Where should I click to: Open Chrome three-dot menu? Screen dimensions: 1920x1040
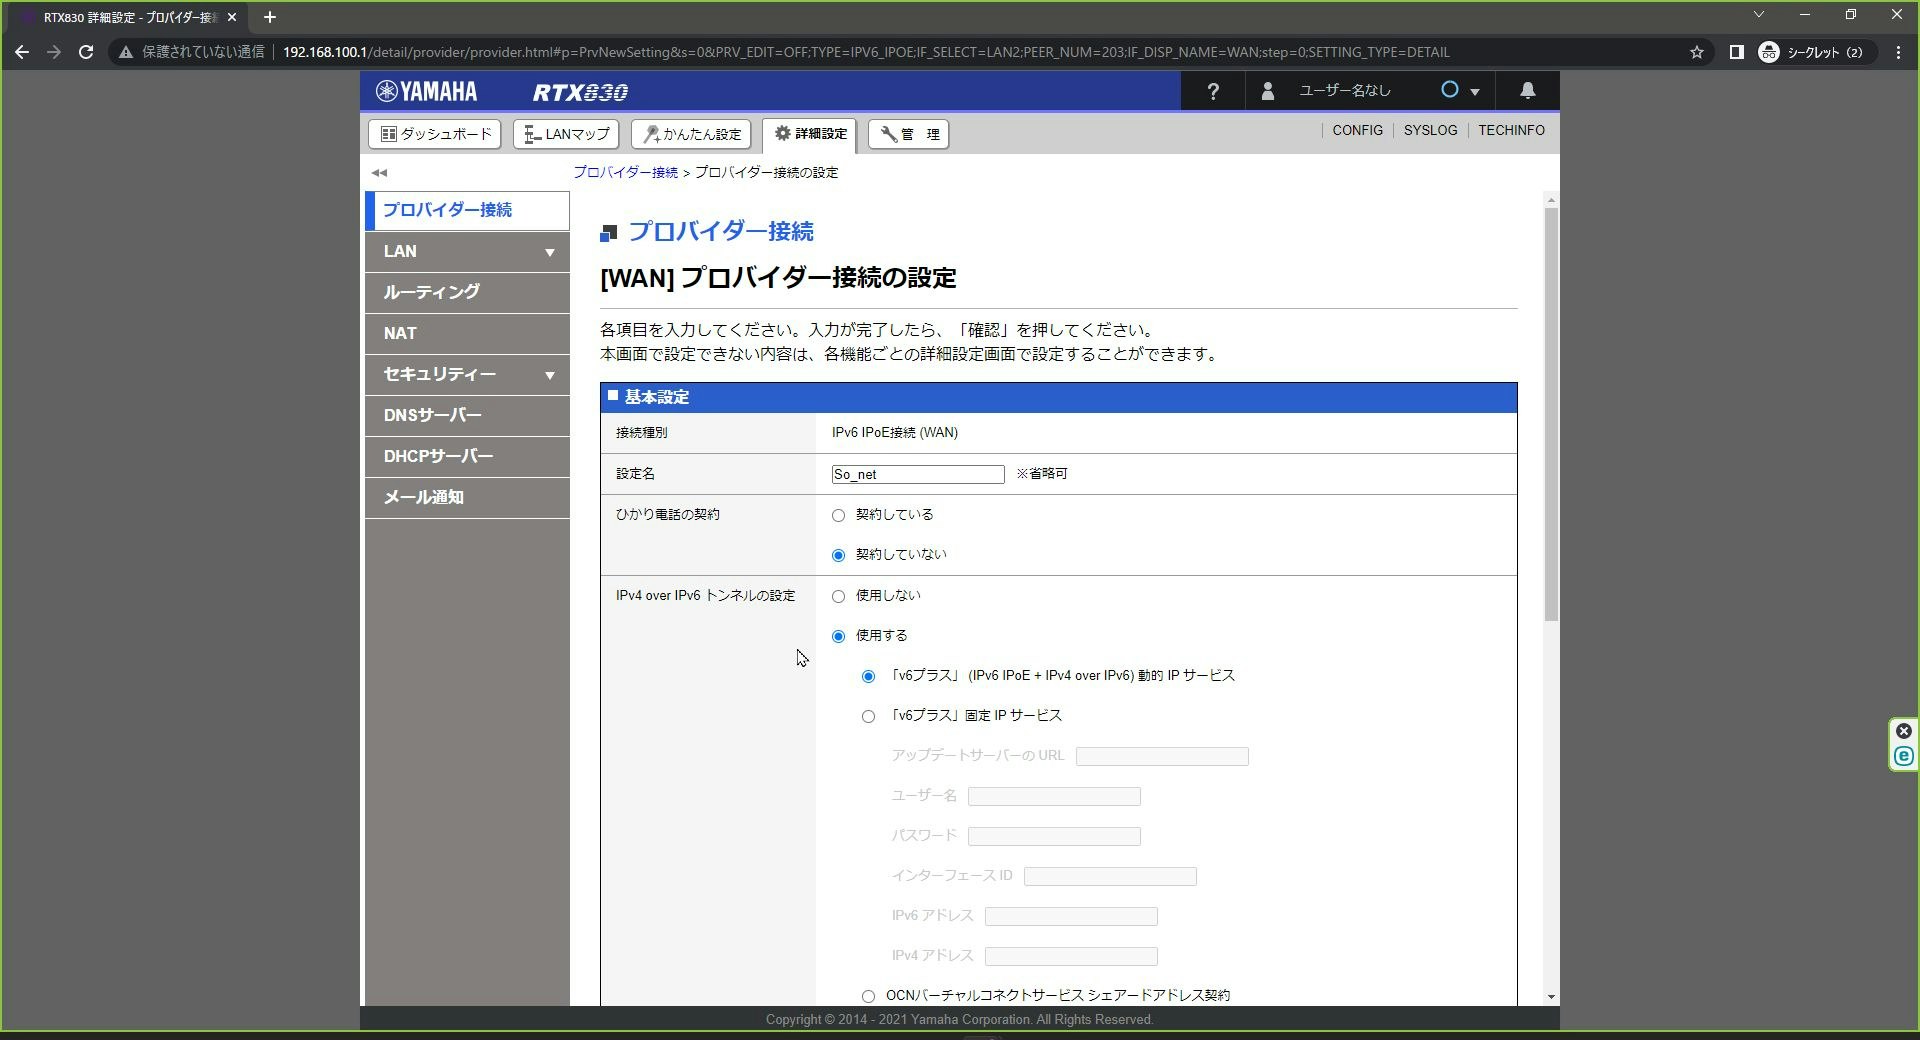coord(1898,52)
